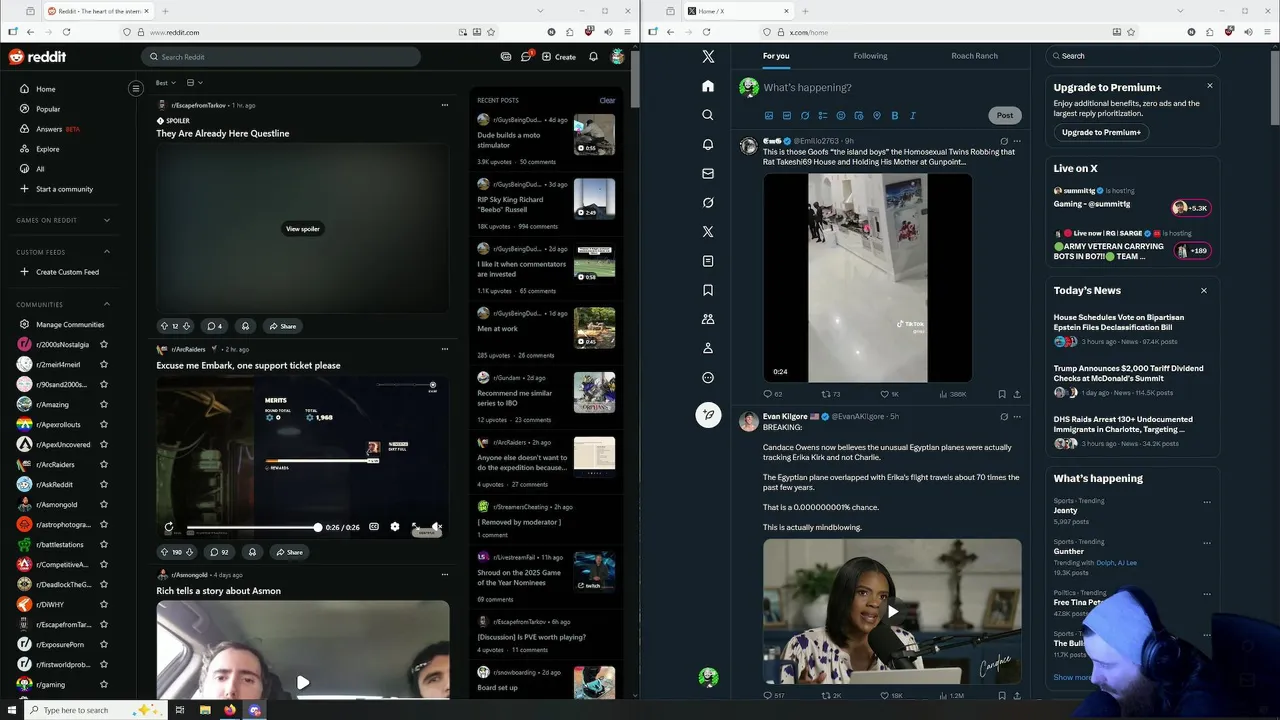Screen dimensions: 1280x720
Task: Click the Reddit Create post button
Action: (x=559, y=57)
